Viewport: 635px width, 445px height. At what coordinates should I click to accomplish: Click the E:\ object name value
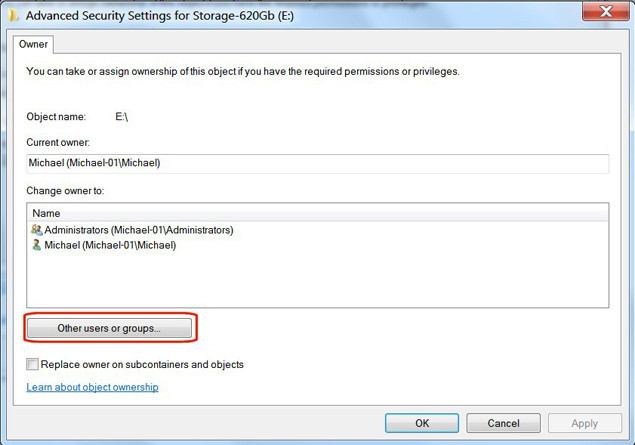[122, 117]
